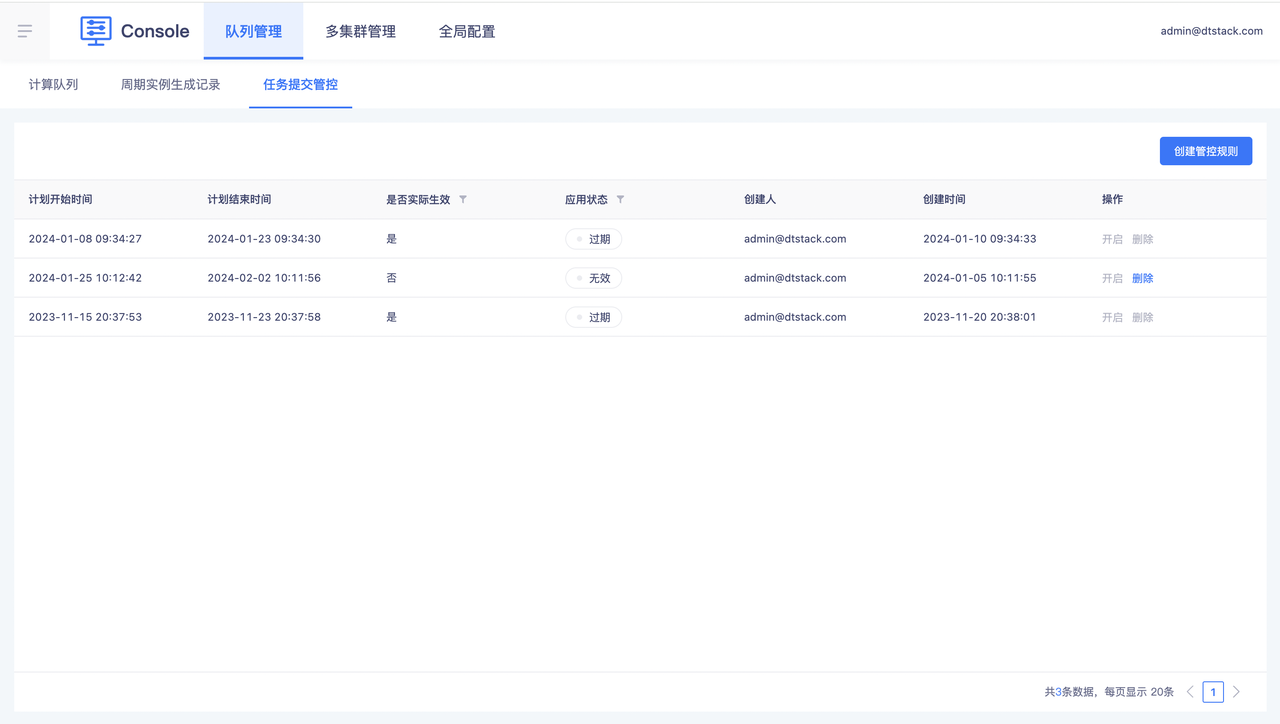Click created time 2023-11-20 20:38:01
1280x724 pixels.
click(979, 317)
